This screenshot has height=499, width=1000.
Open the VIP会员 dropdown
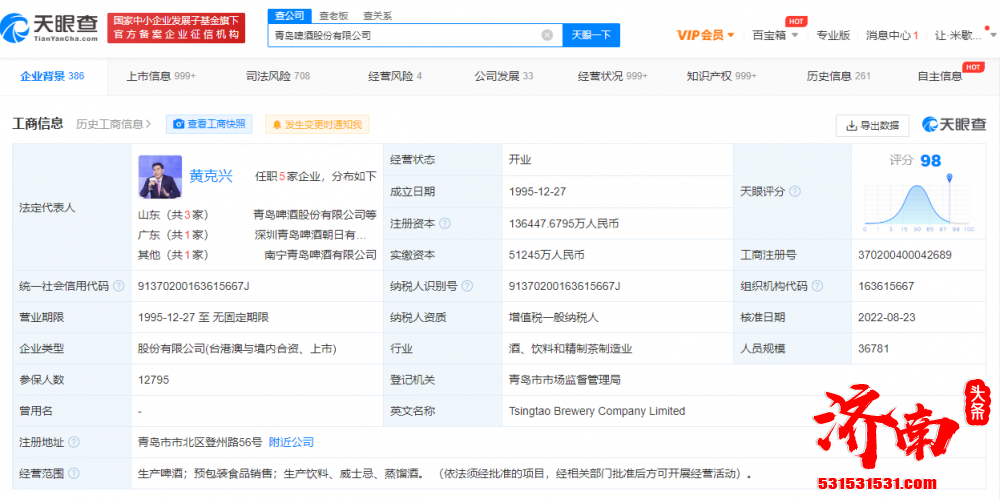(x=705, y=35)
